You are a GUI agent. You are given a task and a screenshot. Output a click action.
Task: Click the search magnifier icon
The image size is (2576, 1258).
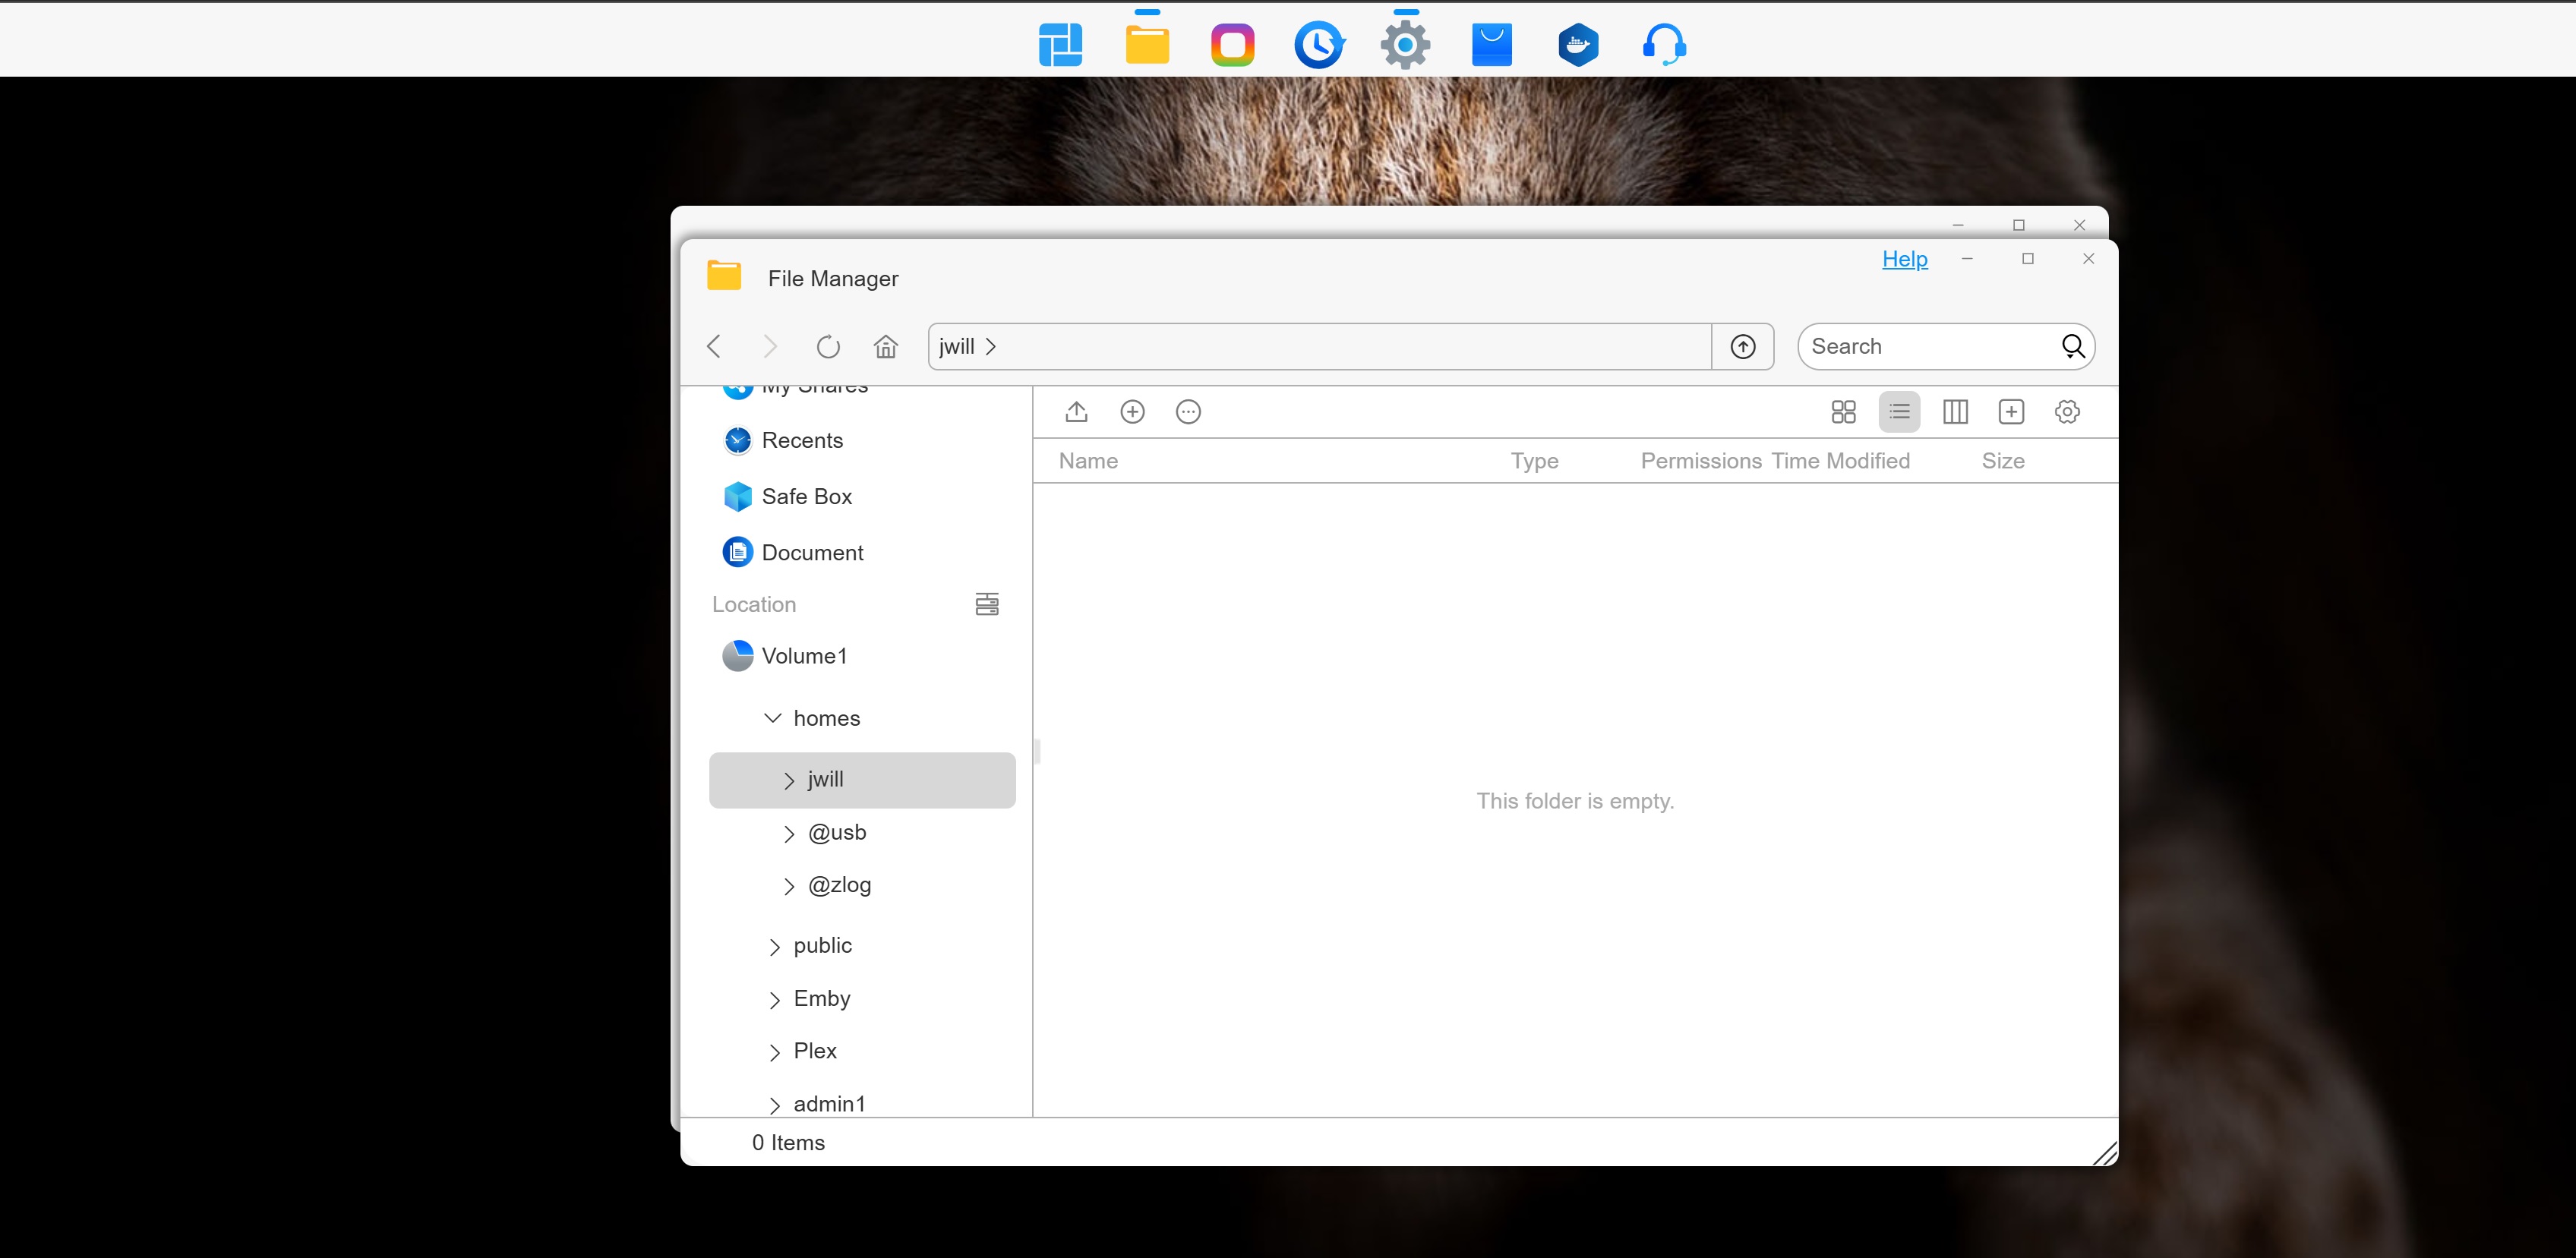point(2073,347)
